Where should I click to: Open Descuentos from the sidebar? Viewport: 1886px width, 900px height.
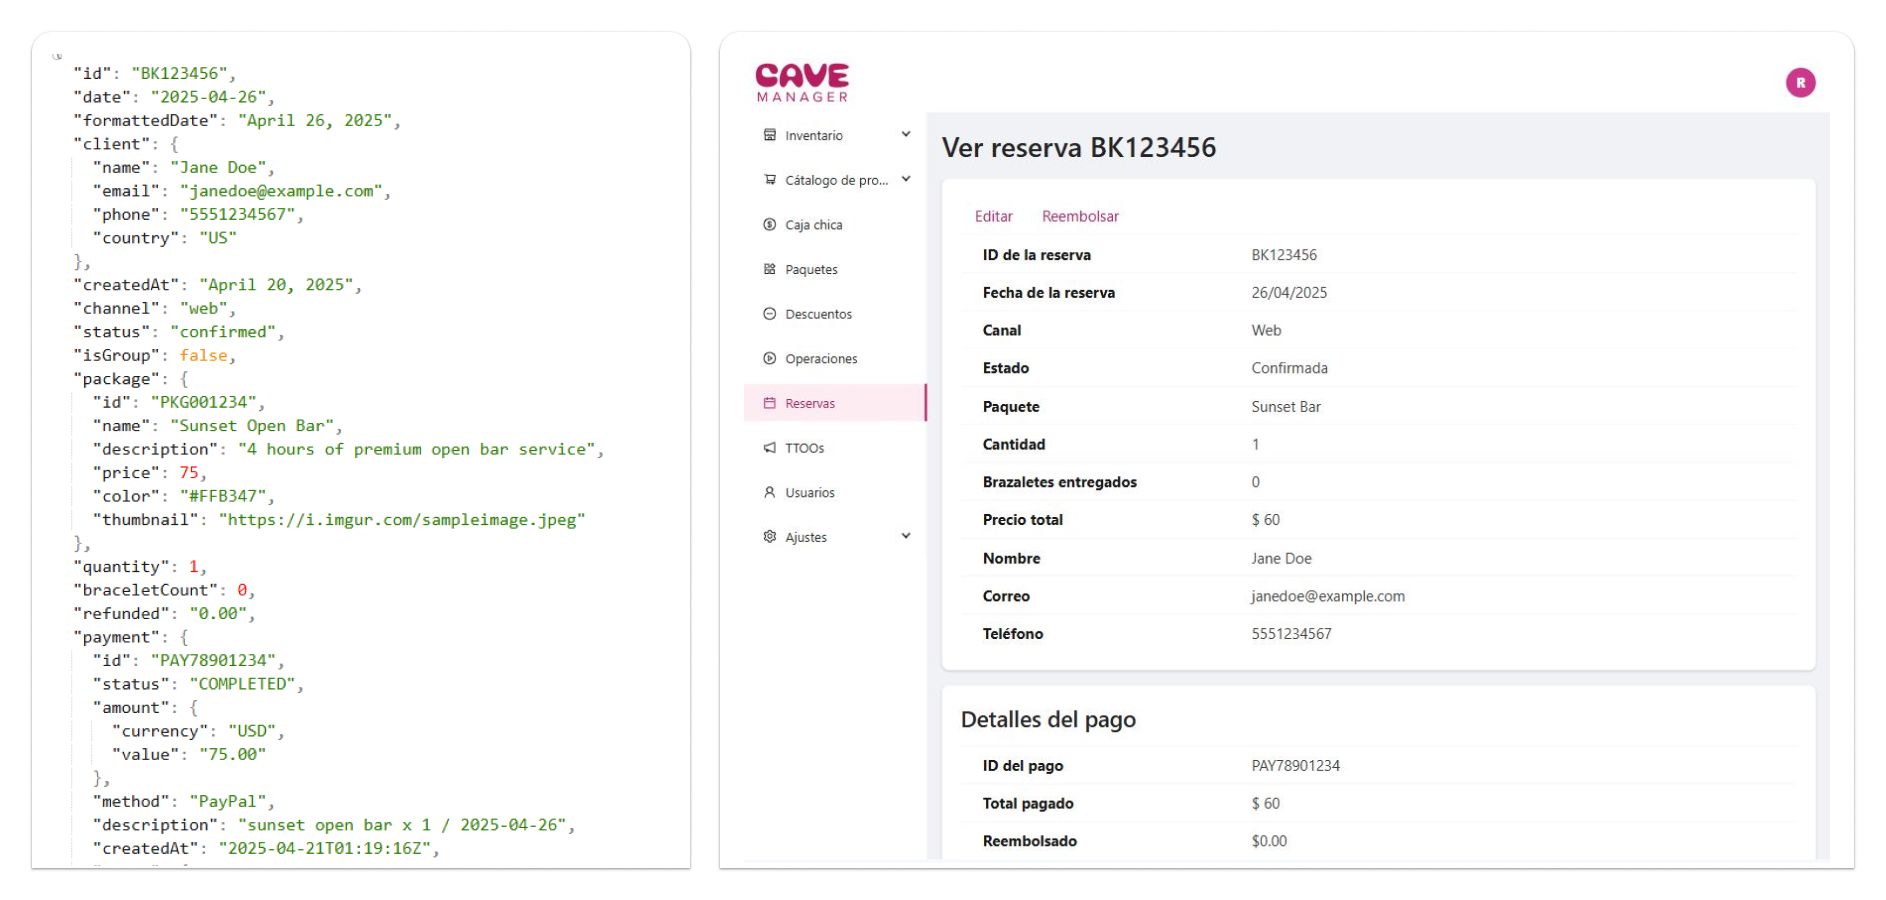click(x=835, y=314)
